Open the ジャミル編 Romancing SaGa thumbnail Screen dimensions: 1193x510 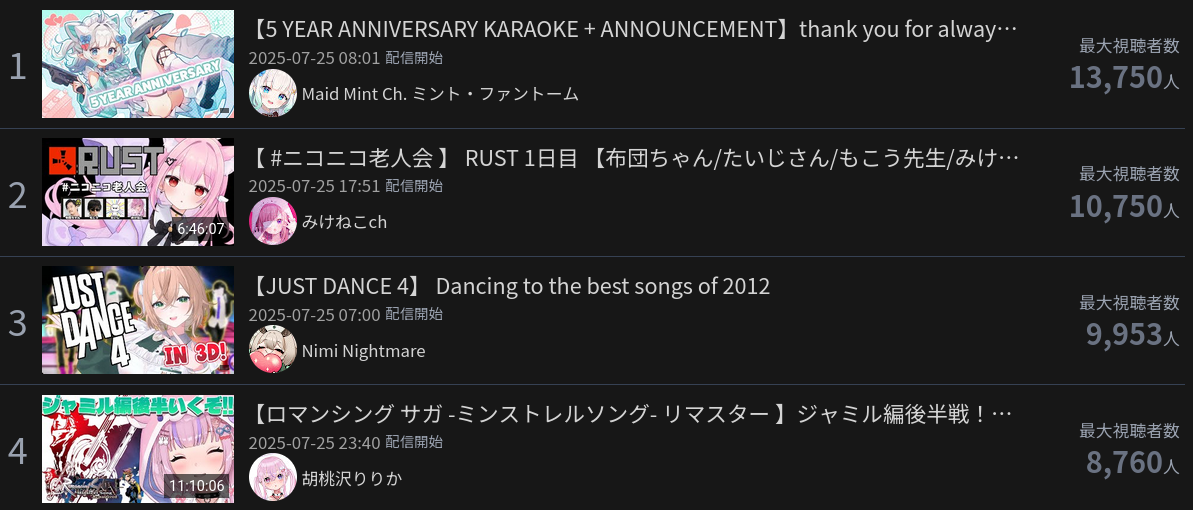coord(138,448)
